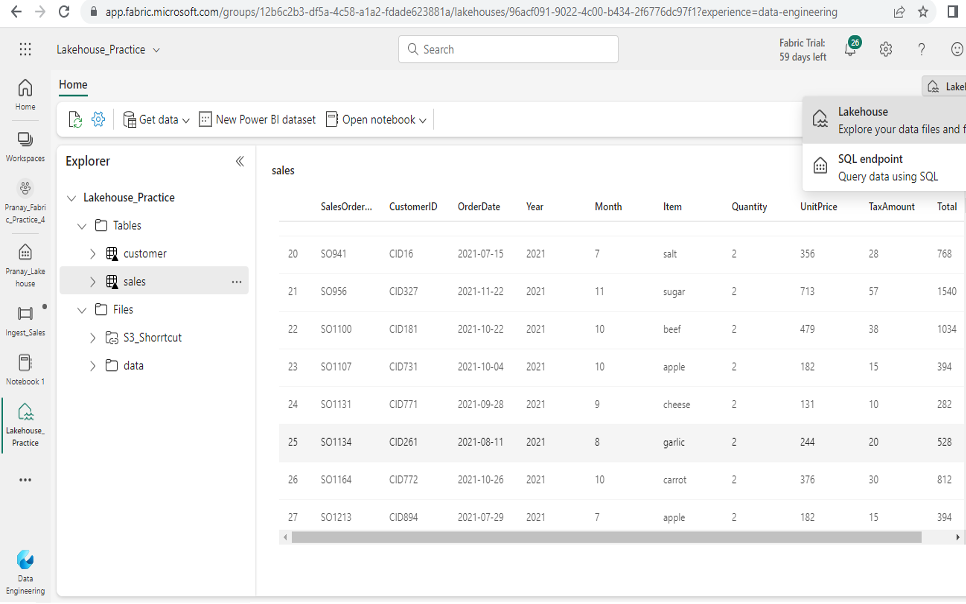
Task: Click right arrow of horizontal scrollbar
Action: pos(957,537)
